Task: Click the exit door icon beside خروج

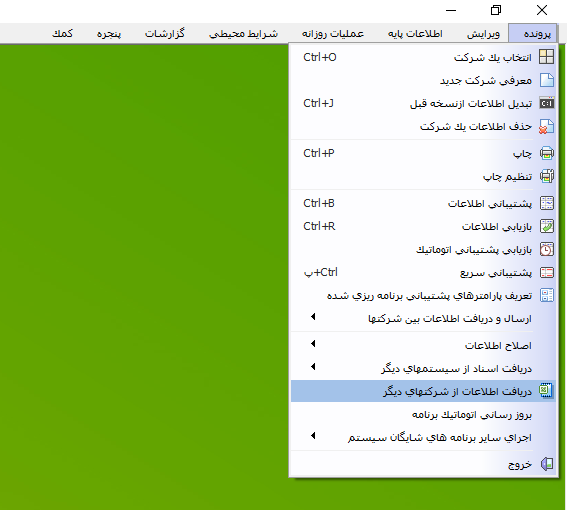Action: (x=546, y=464)
